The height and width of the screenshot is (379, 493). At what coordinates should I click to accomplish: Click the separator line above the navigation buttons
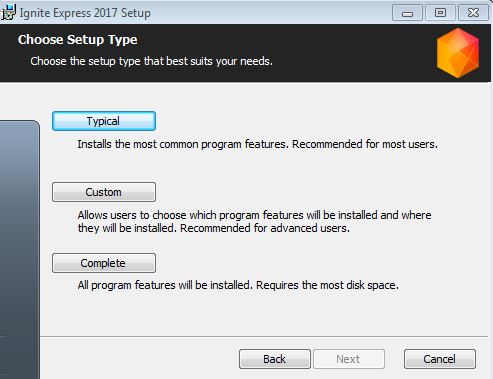click(x=264, y=336)
